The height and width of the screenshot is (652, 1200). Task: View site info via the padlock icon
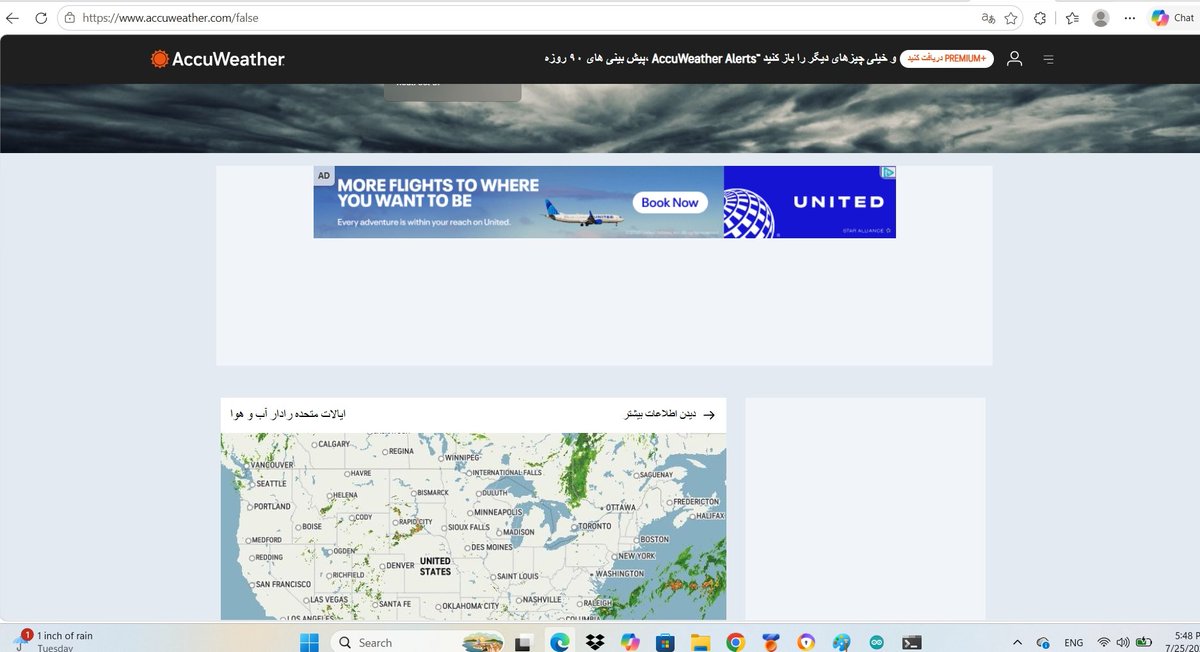click(x=70, y=18)
